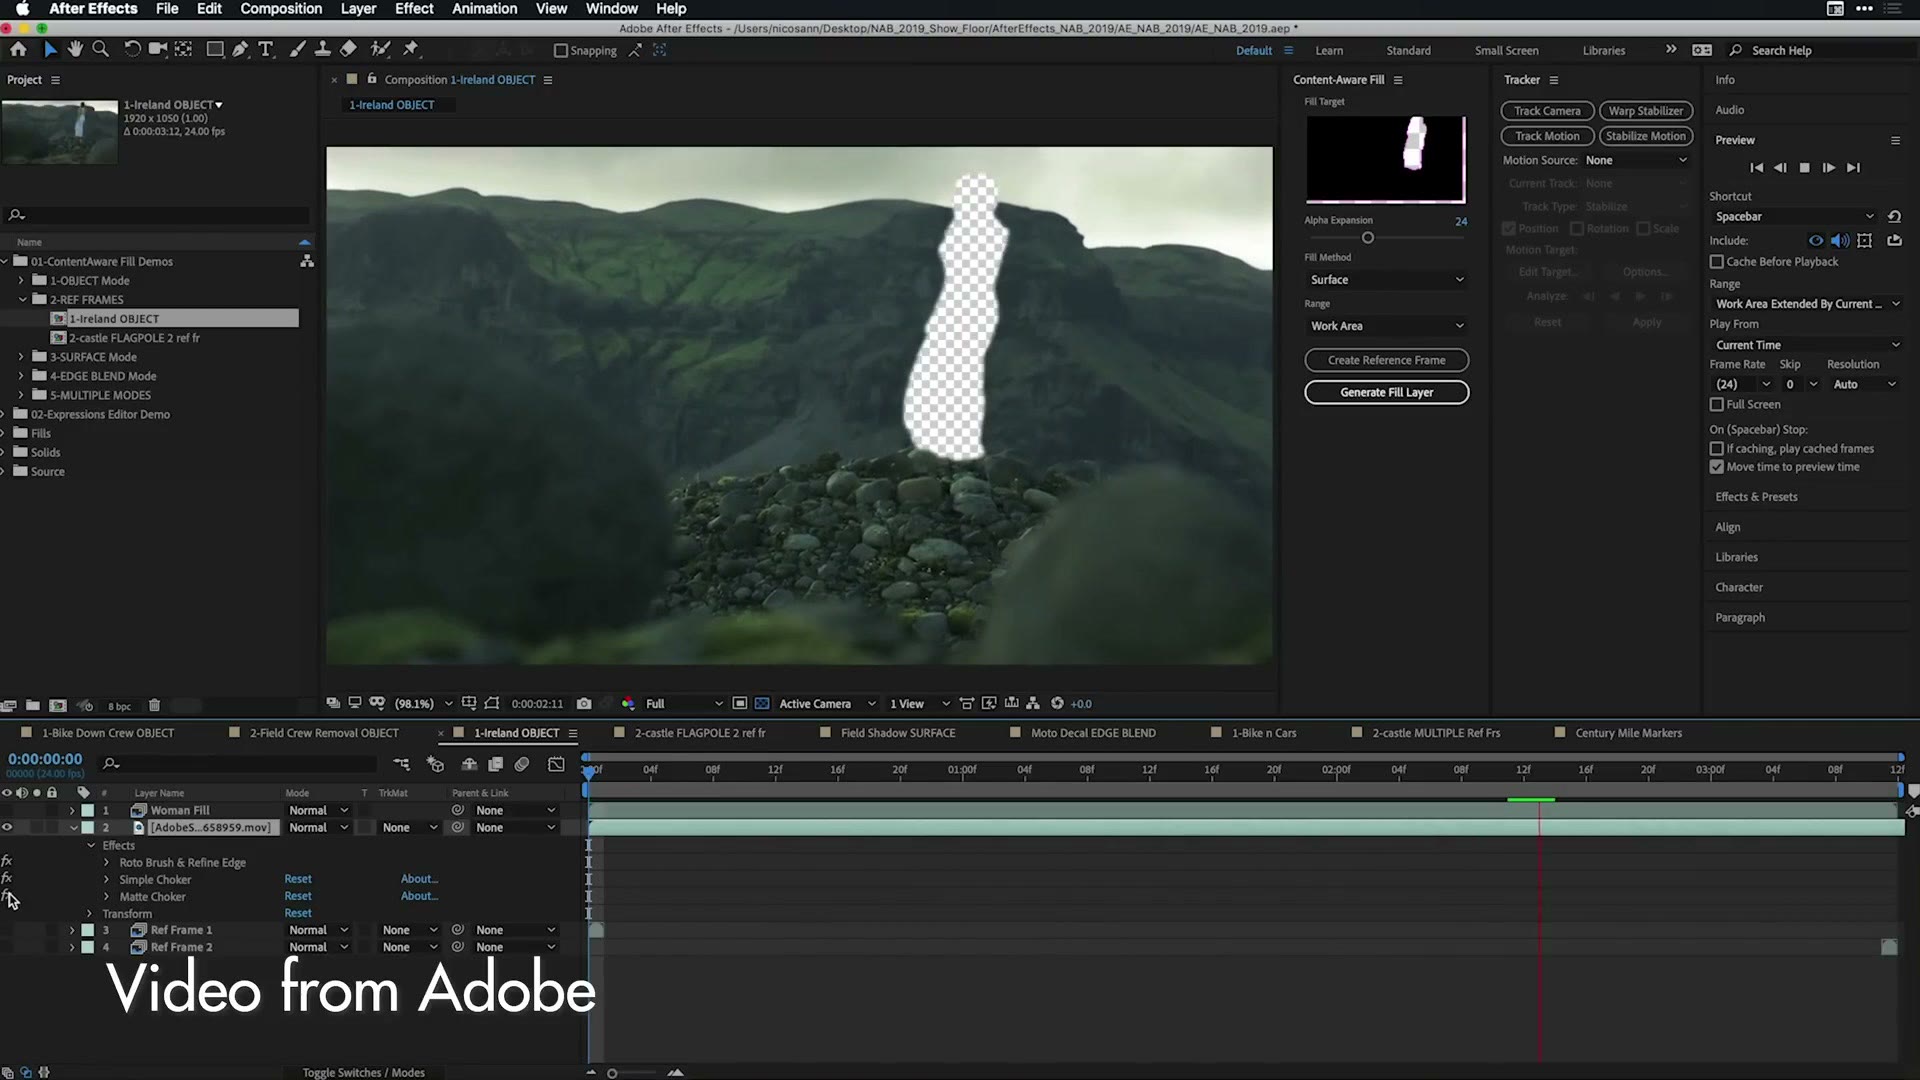Adjust the Alpha Expansion slider
Image resolution: width=1920 pixels, height=1080 pixels.
[1367, 238]
